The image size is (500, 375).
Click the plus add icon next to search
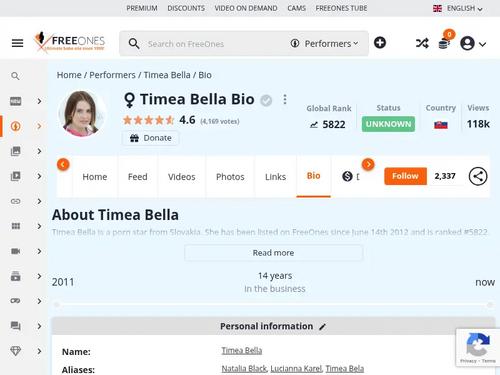[x=380, y=43]
